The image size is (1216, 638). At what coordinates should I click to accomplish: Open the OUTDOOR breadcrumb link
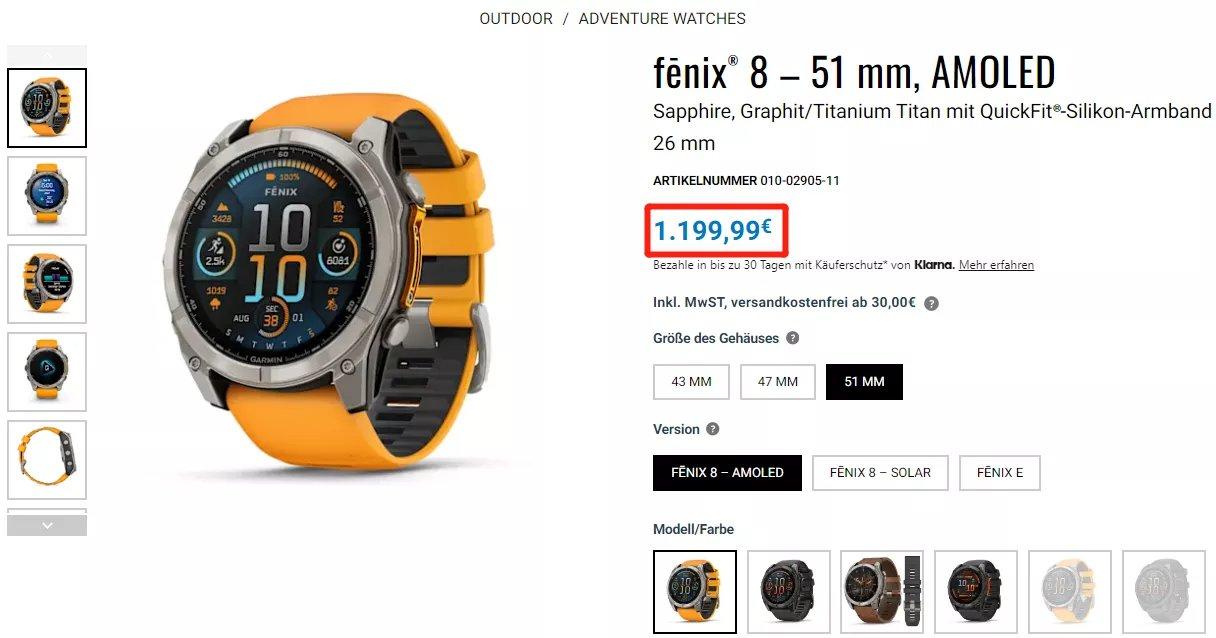click(516, 18)
